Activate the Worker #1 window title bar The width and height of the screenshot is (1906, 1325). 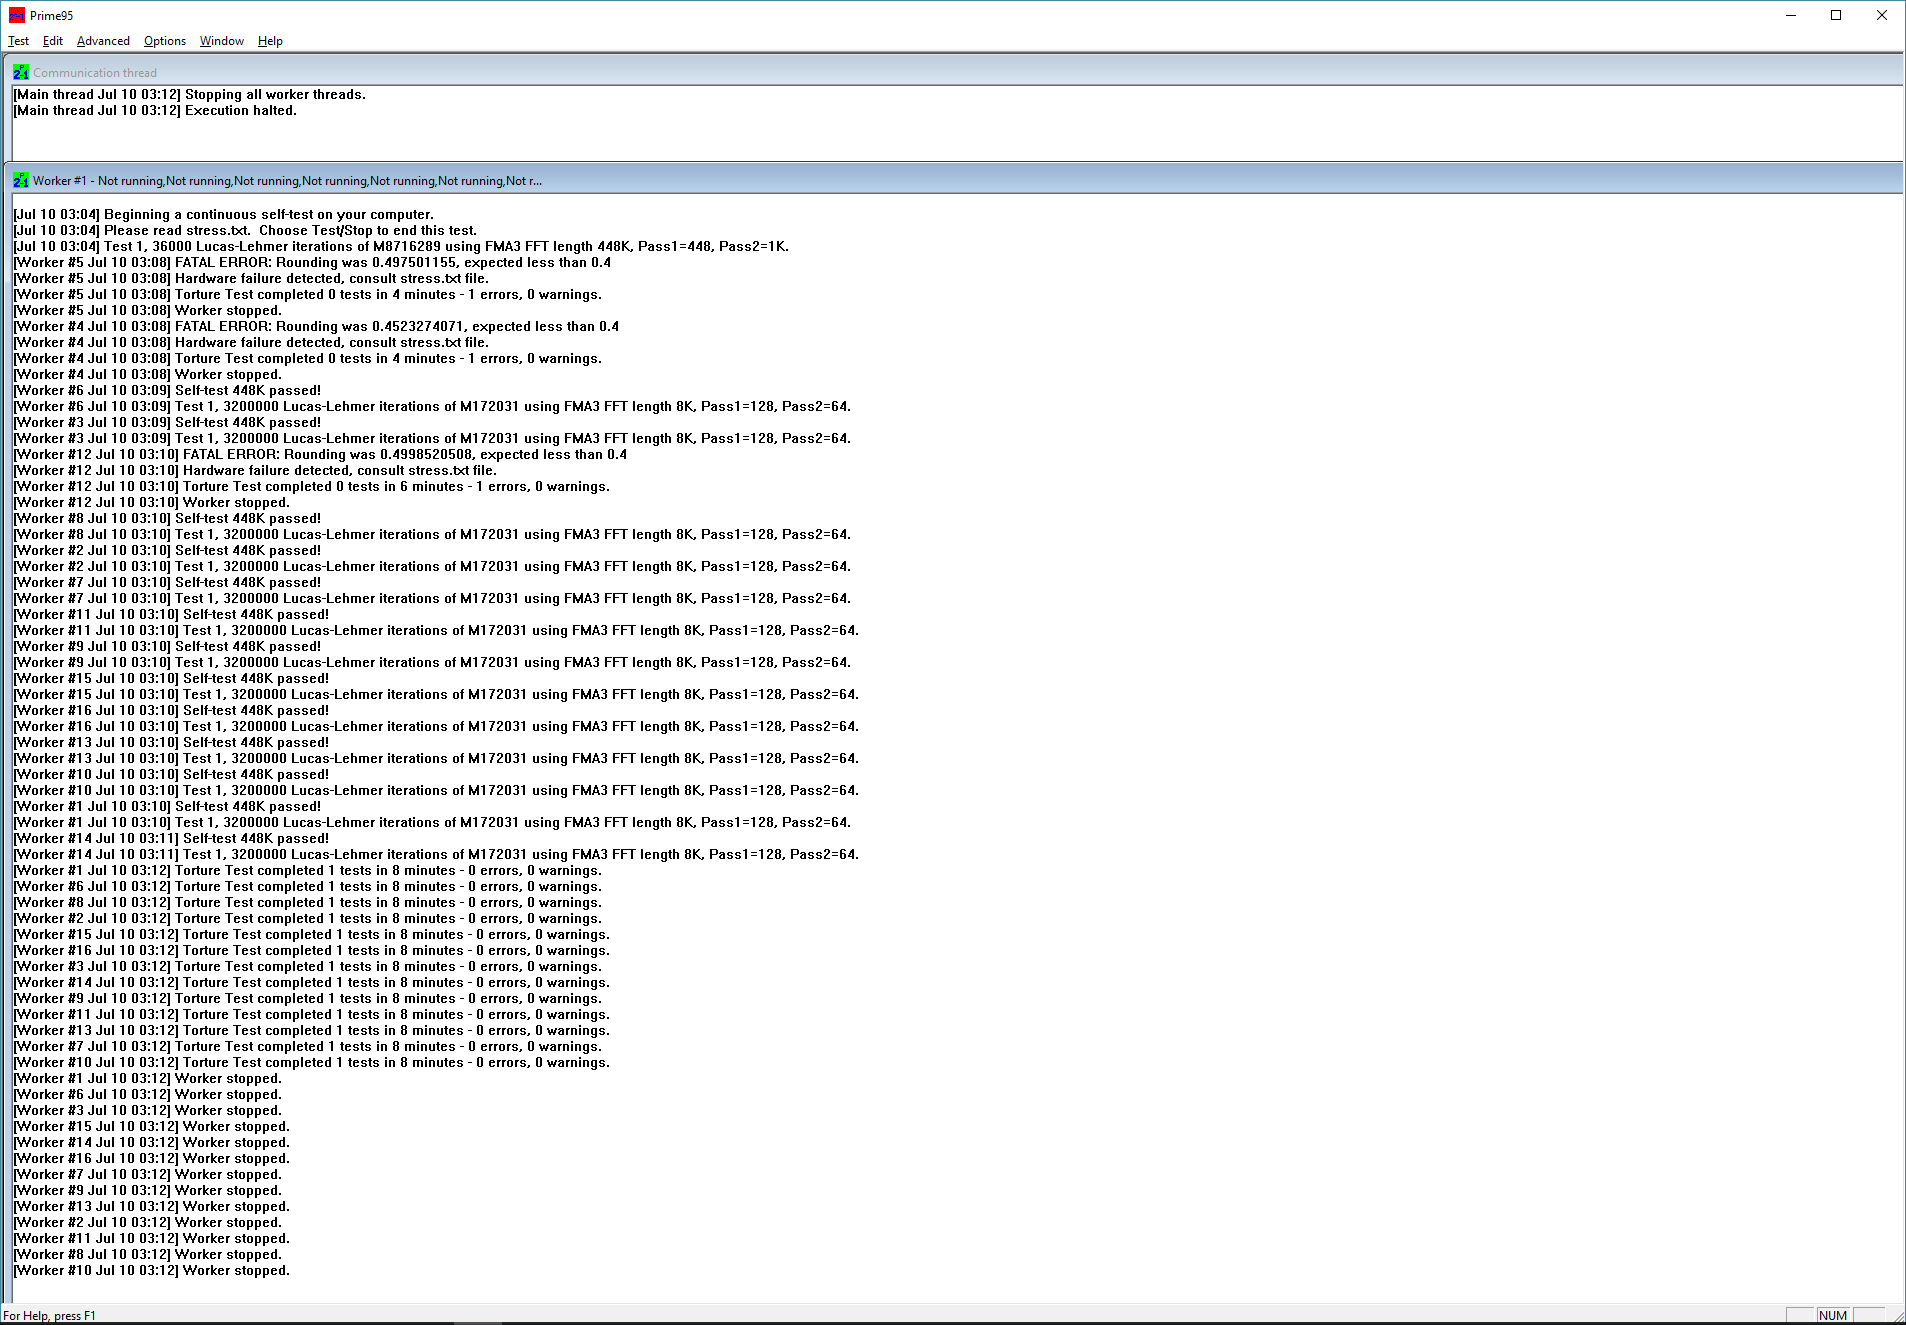(953, 180)
